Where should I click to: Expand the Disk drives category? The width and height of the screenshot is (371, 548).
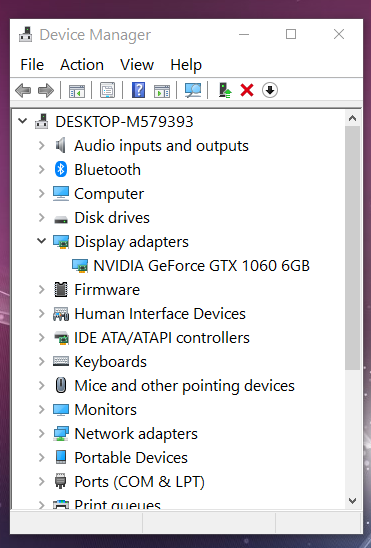[x=42, y=217]
